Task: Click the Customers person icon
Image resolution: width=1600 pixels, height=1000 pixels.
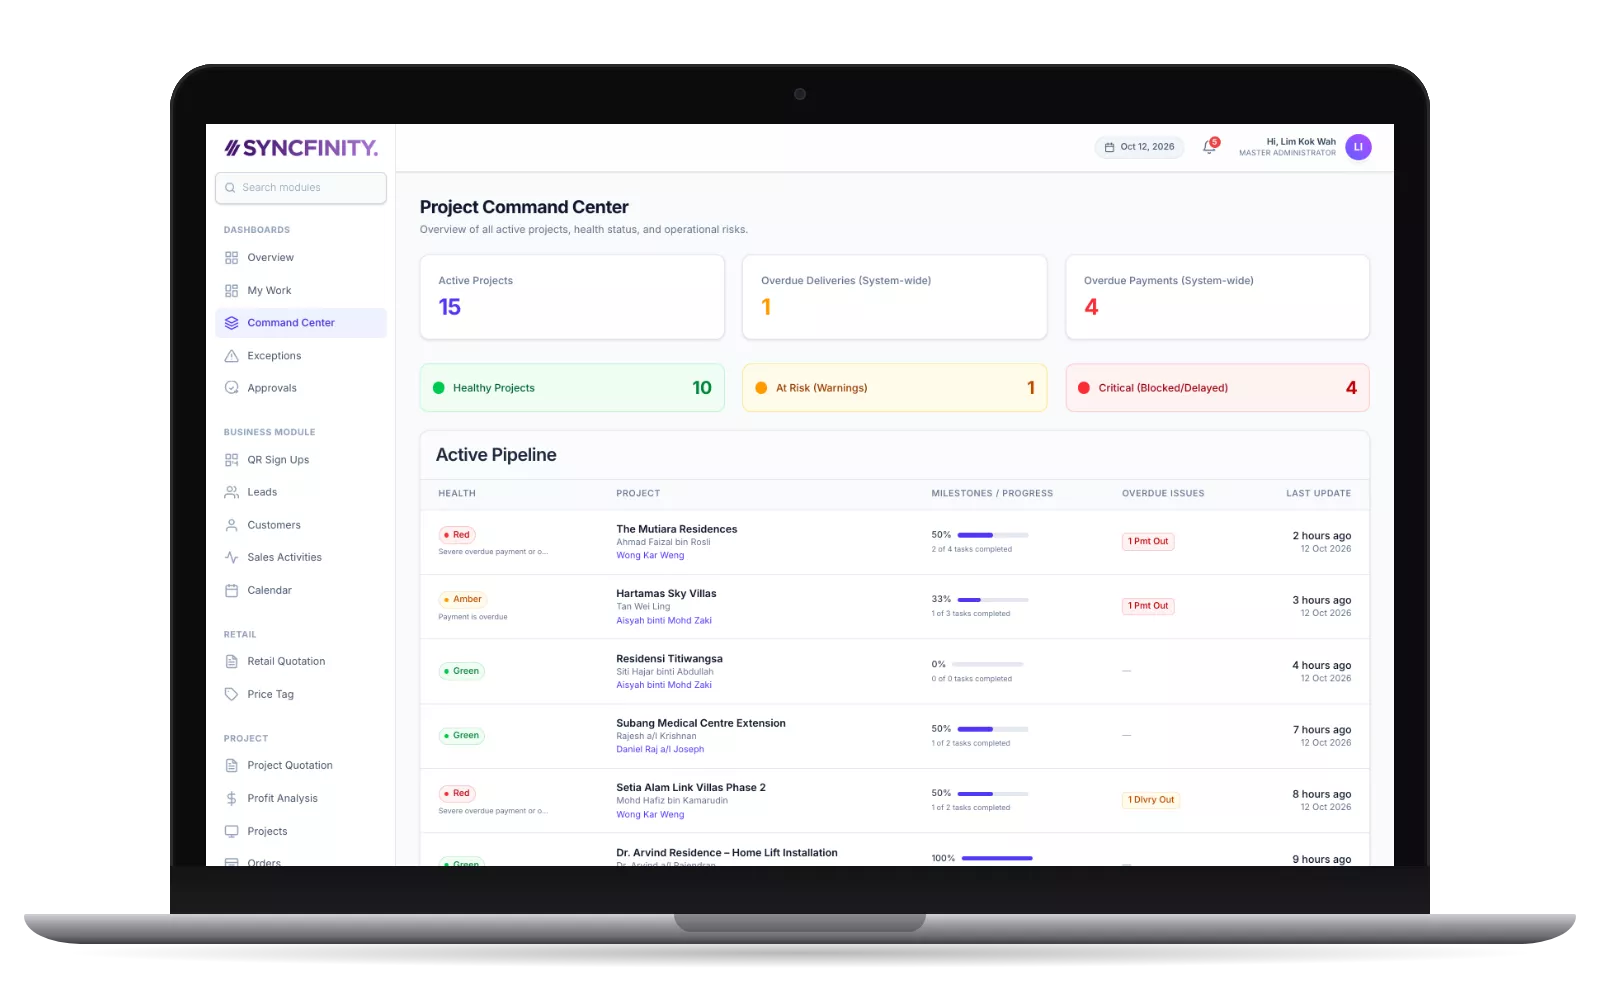Action: pyautogui.click(x=231, y=525)
